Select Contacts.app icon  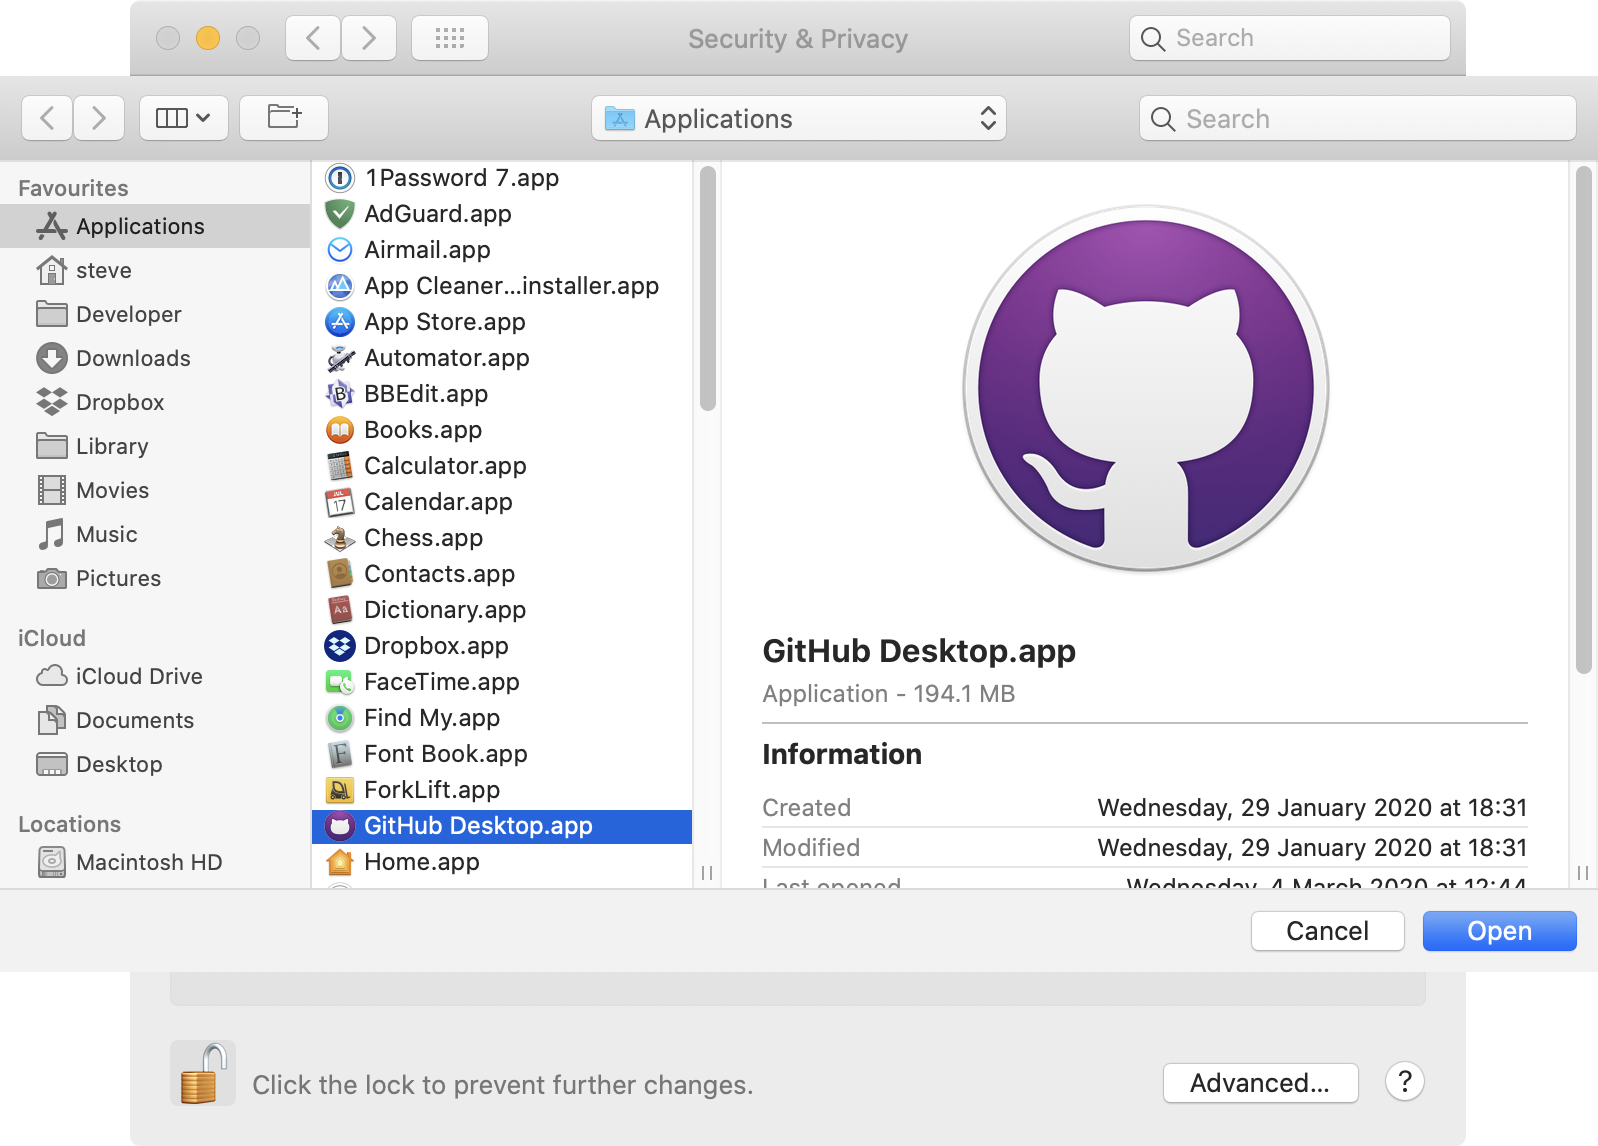tap(340, 574)
